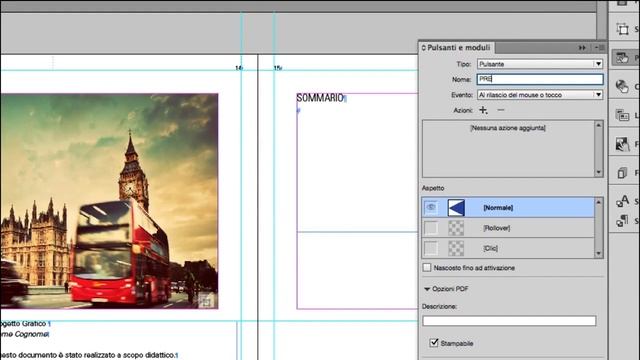This screenshot has height=360, width=640.
Task: Click the Azioni label
Action: pyautogui.click(x=463, y=110)
